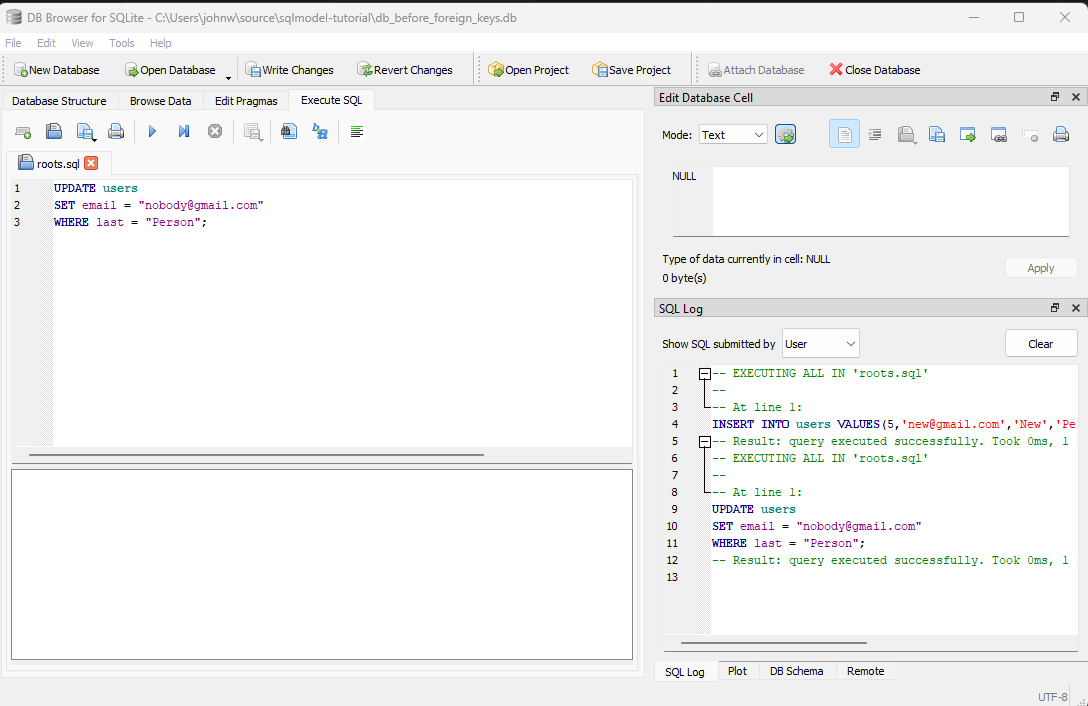Open the Tools menu
Screen dimensions: 1088x706
click(121, 43)
